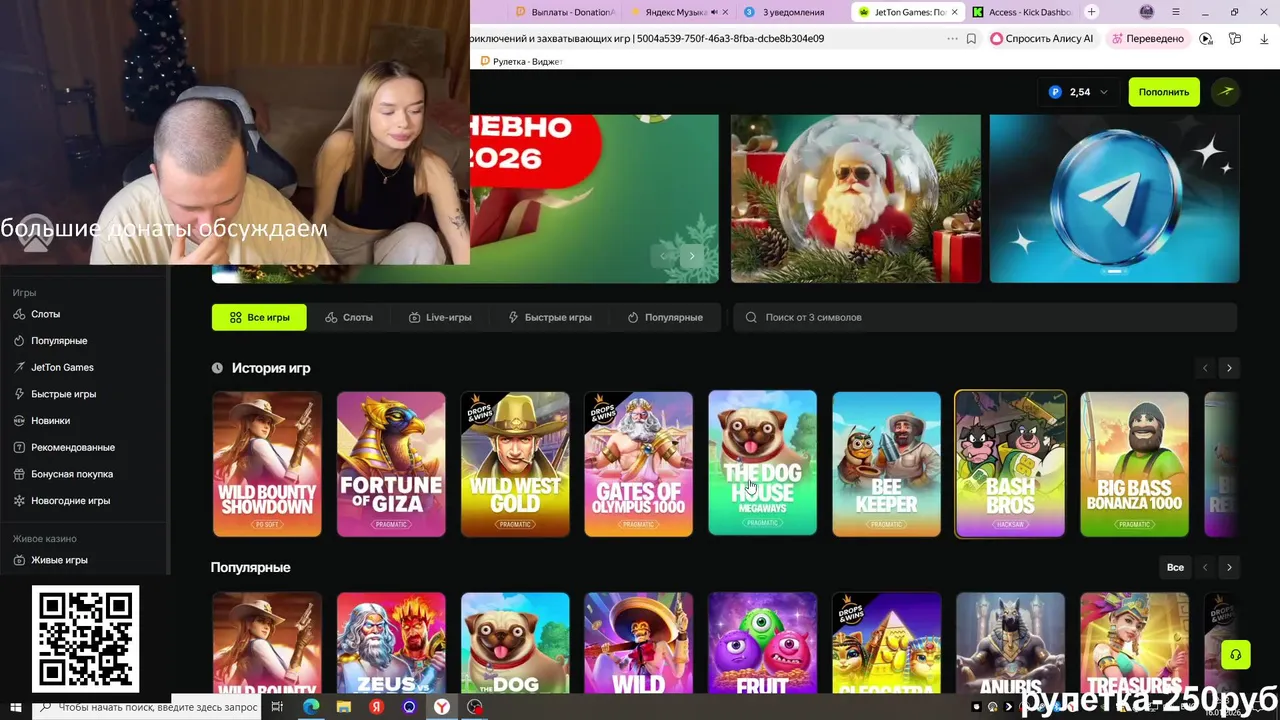Open the Santa Claus promo banner

856,199
